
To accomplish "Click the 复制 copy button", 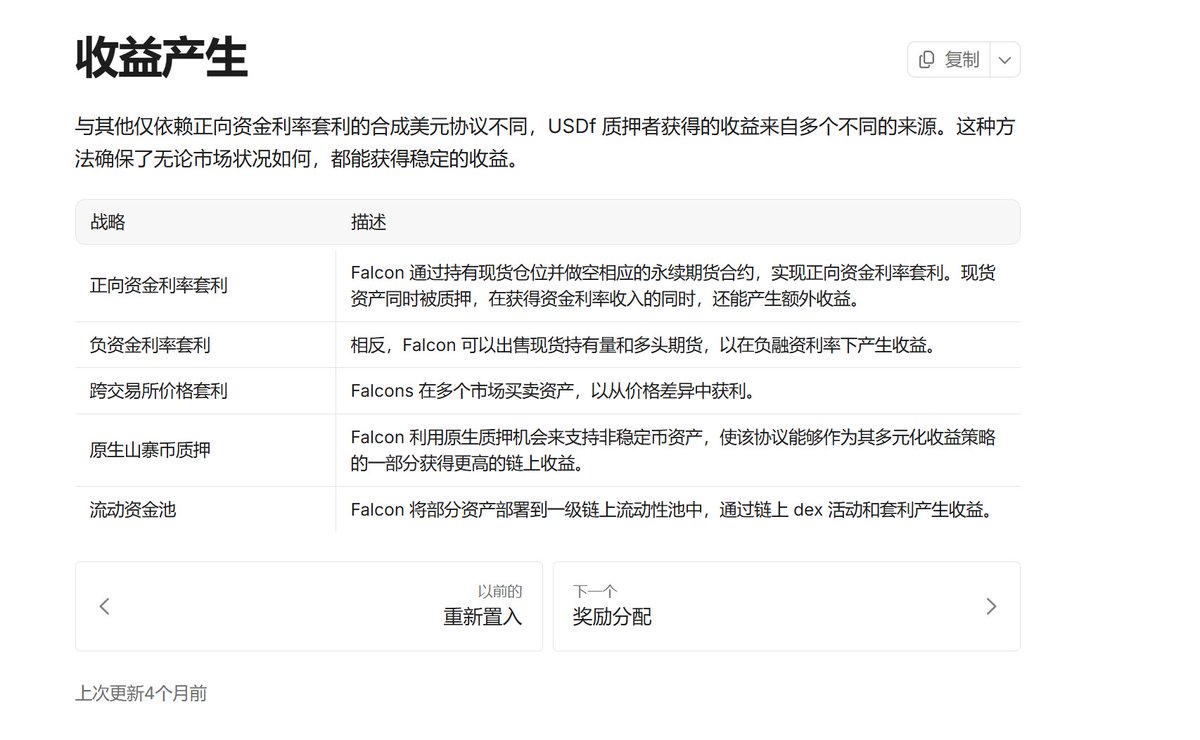I will (949, 60).
